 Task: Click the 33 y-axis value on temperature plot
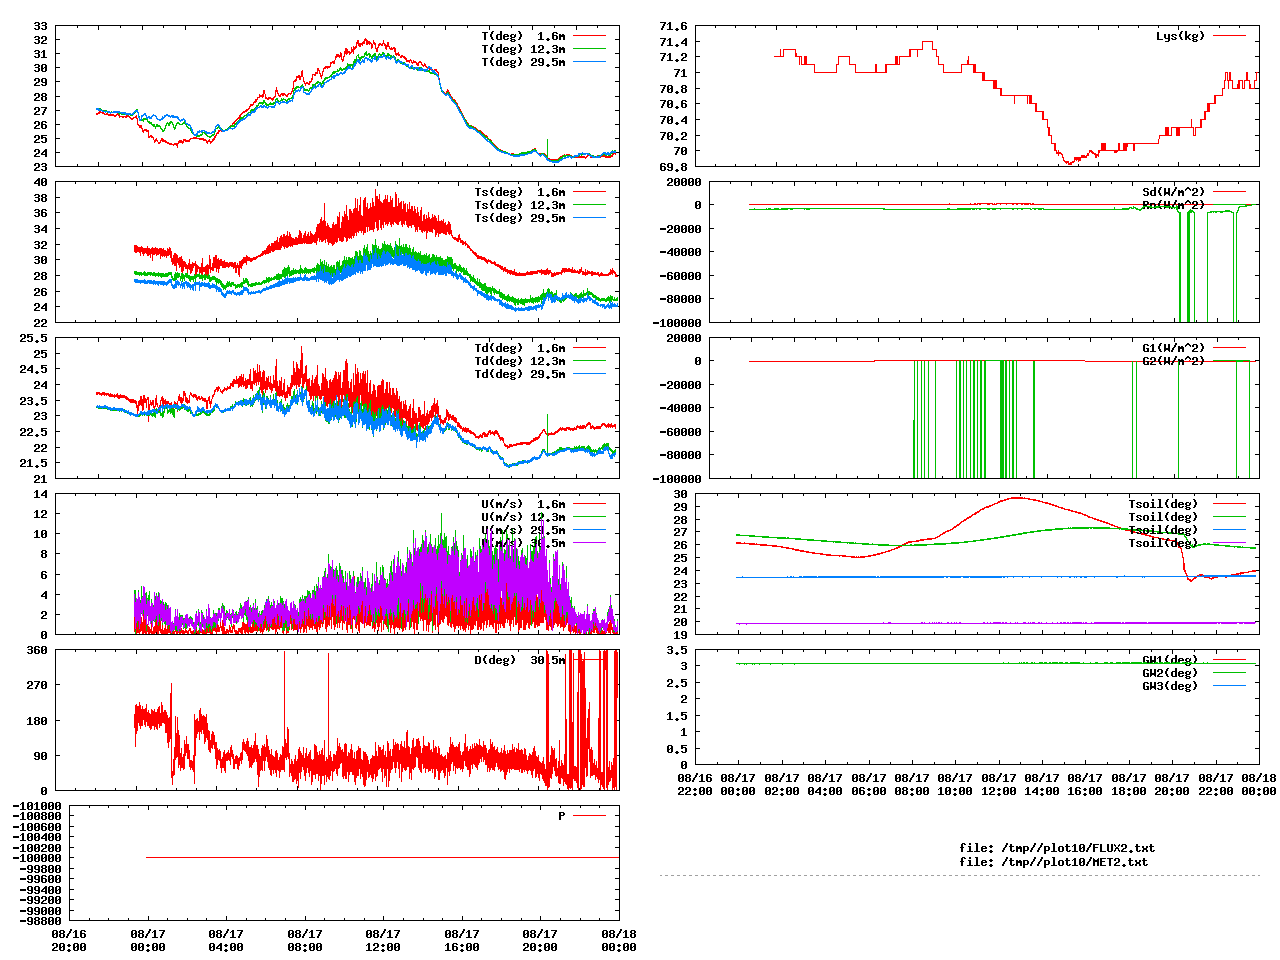(41, 26)
